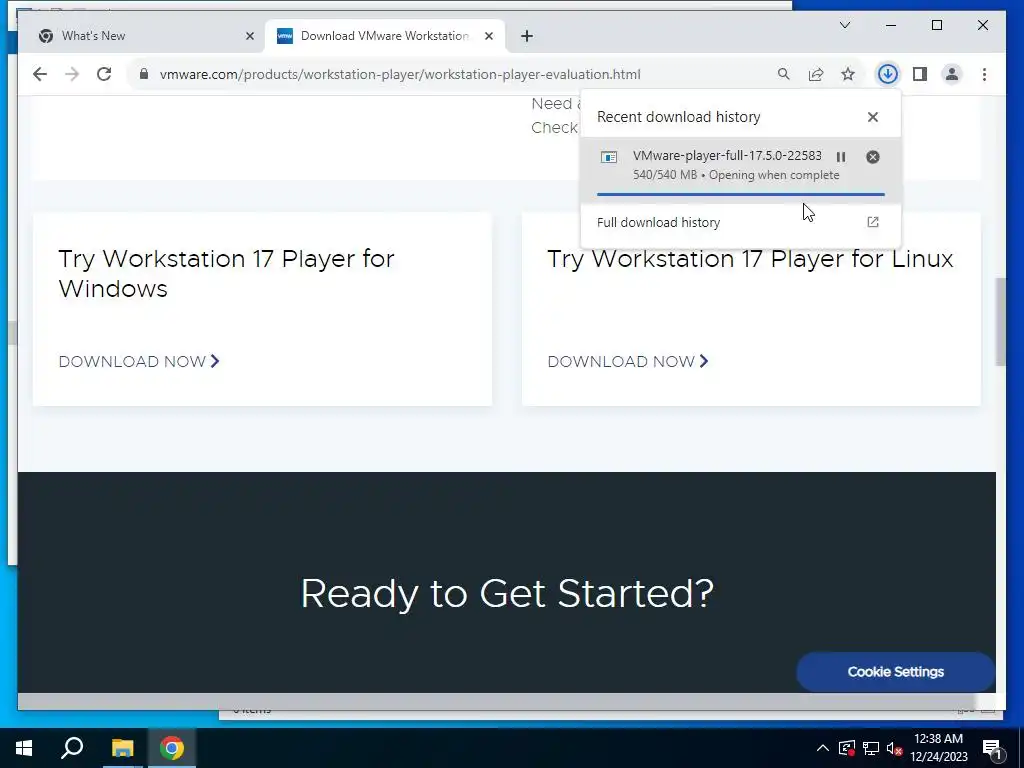Viewport: 1024px width, 768px height.
Task: Click the VMware-player-full-17.5.0 file icon
Action: point(609,157)
